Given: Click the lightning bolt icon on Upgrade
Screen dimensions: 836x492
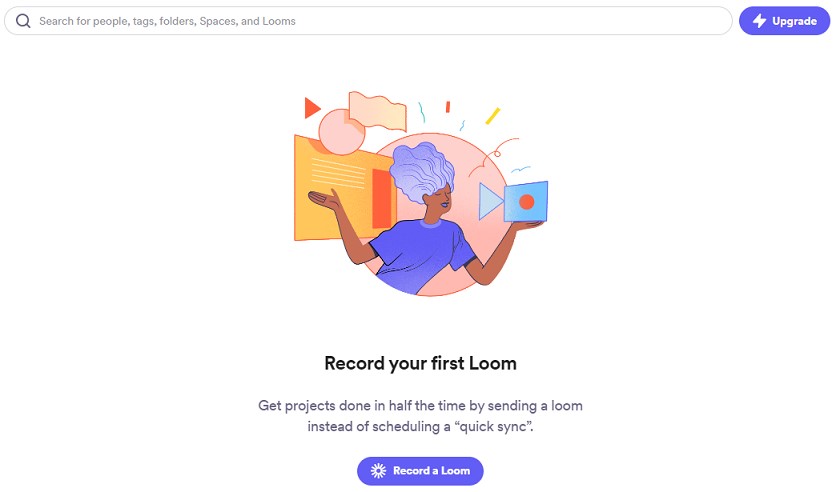Looking at the screenshot, I should pyautogui.click(x=759, y=21).
